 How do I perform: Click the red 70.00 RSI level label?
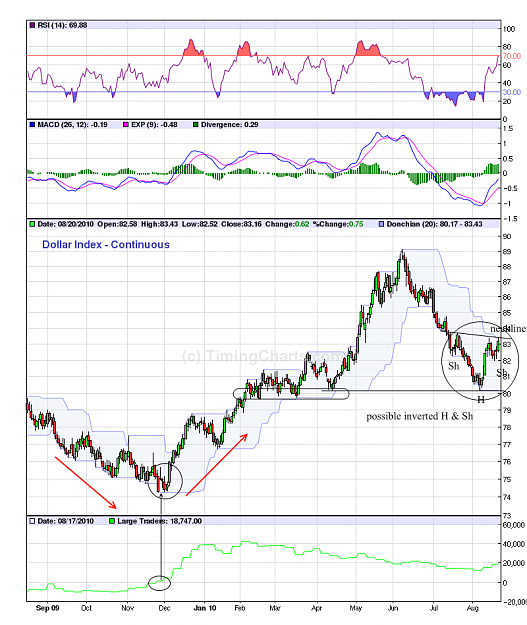pos(511,56)
